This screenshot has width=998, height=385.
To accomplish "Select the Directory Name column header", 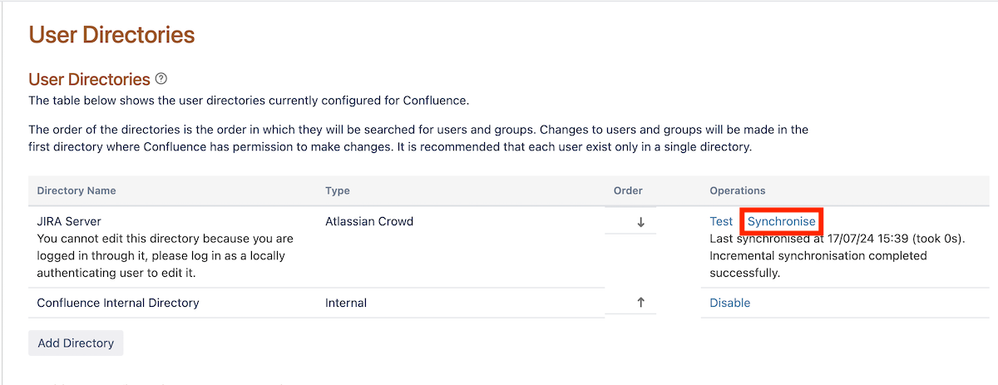I will point(76,191).
